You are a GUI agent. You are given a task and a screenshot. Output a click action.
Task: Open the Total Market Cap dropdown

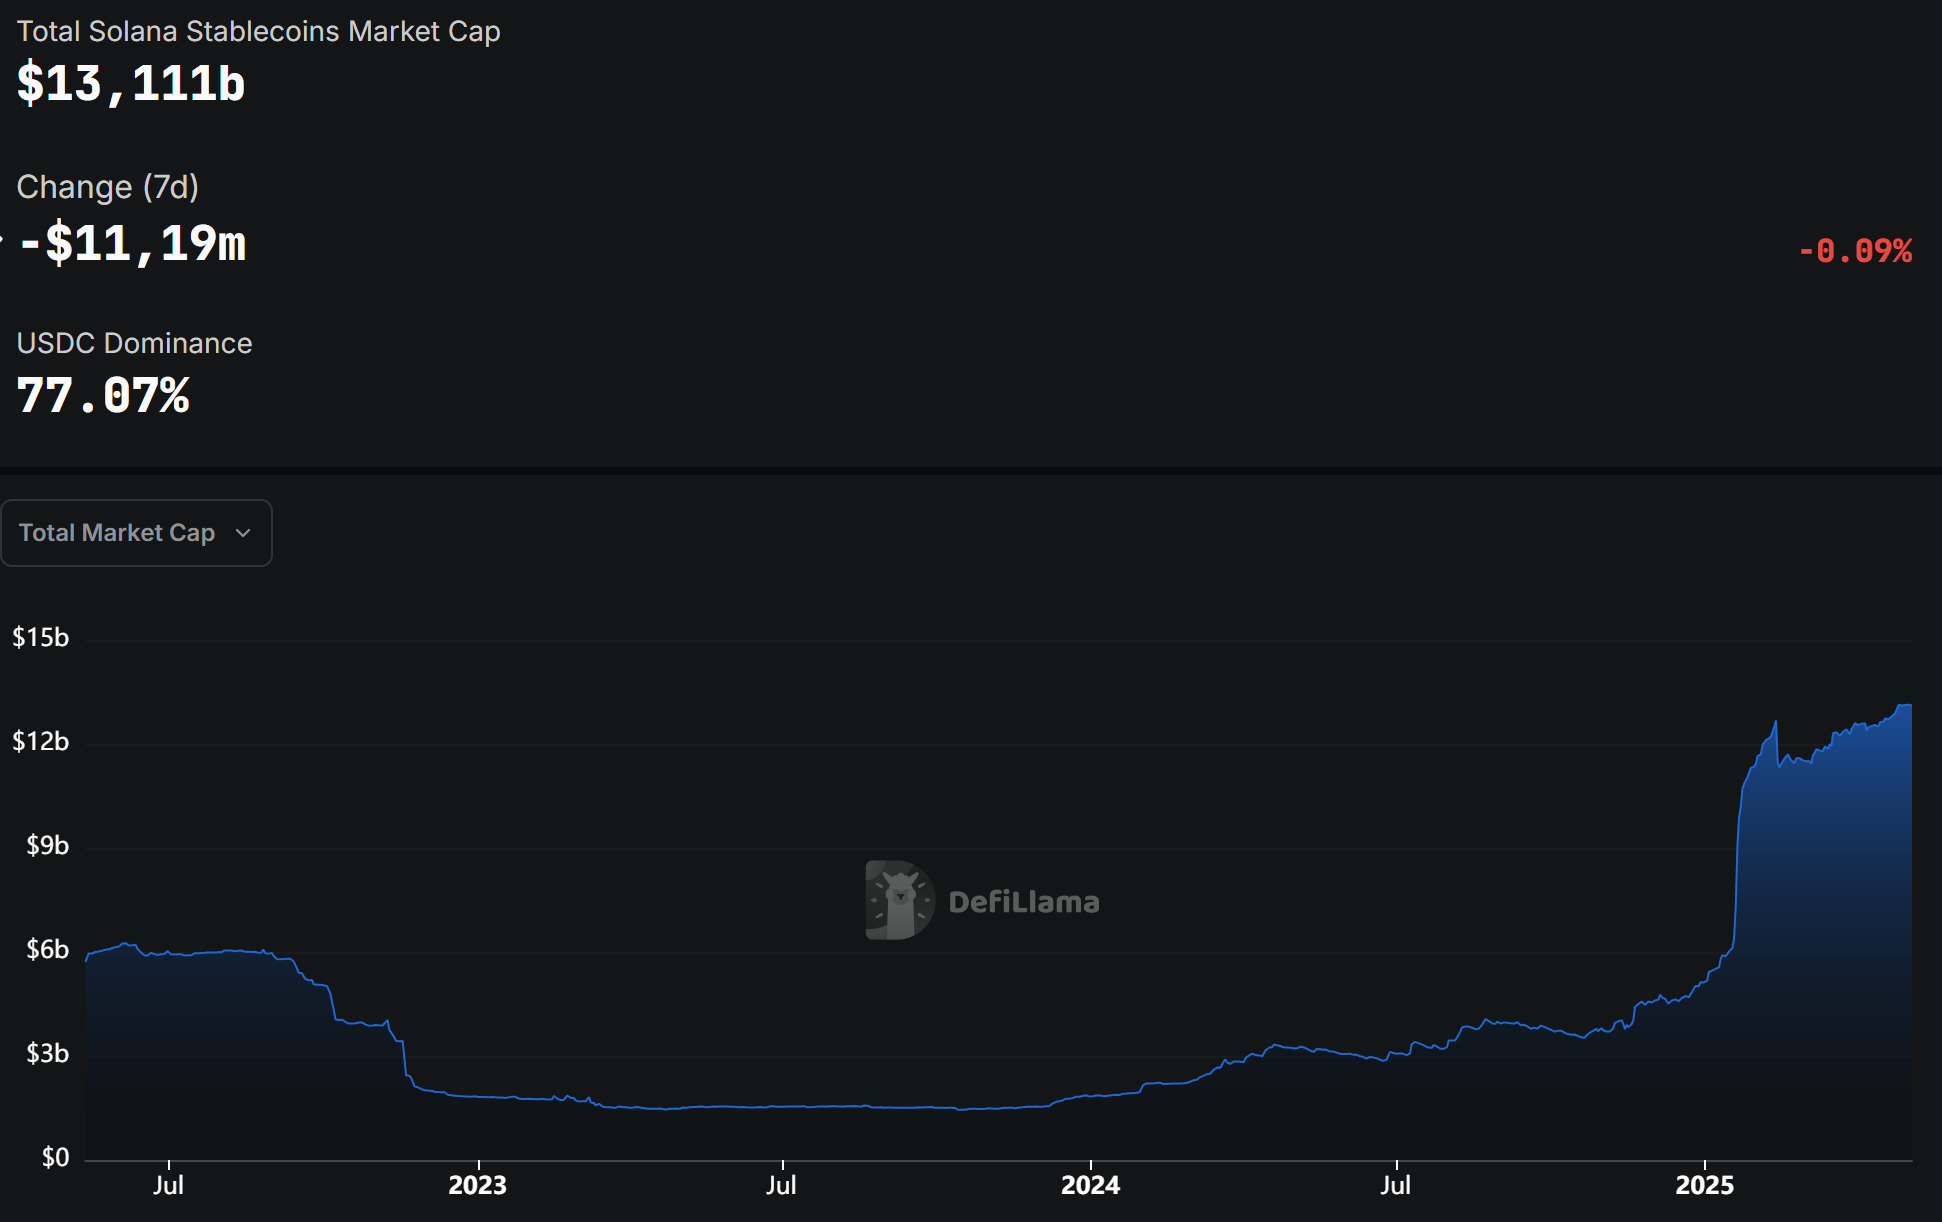coord(136,533)
